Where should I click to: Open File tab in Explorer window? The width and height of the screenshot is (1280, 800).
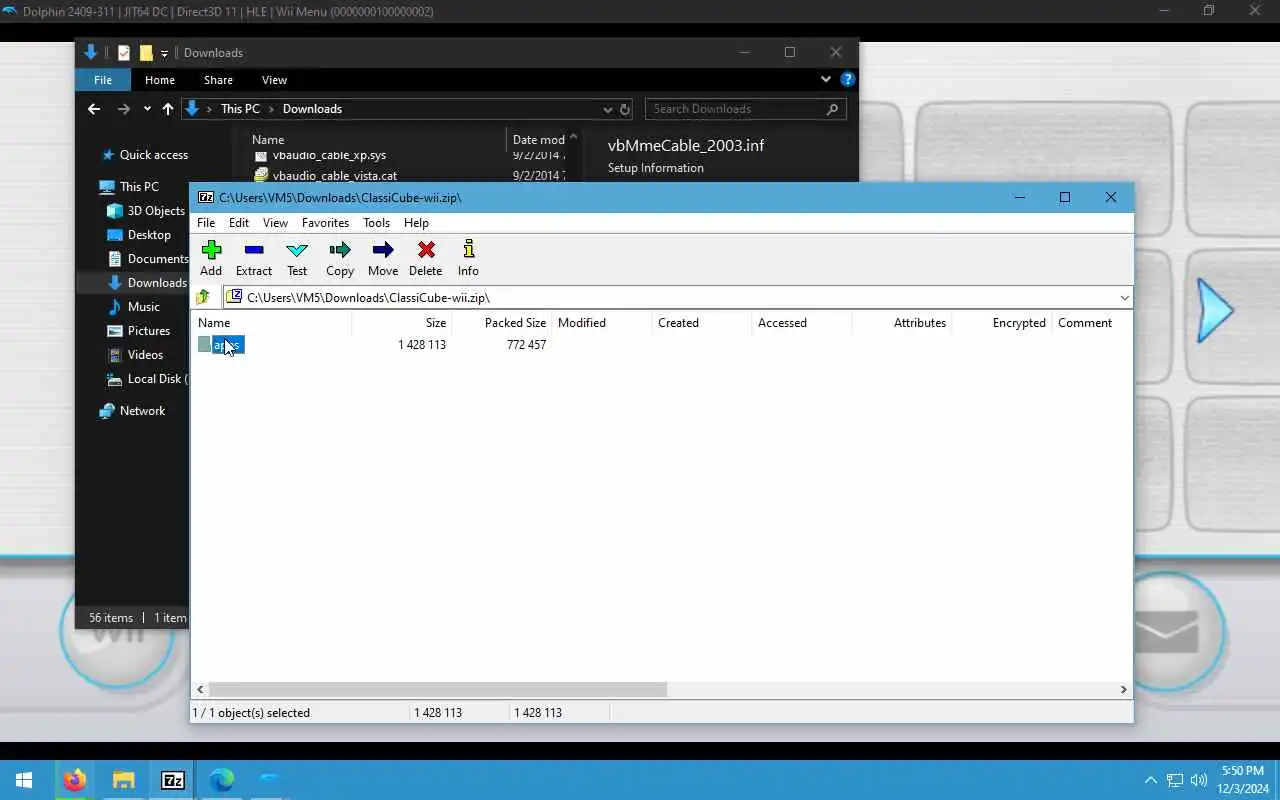[x=103, y=80]
